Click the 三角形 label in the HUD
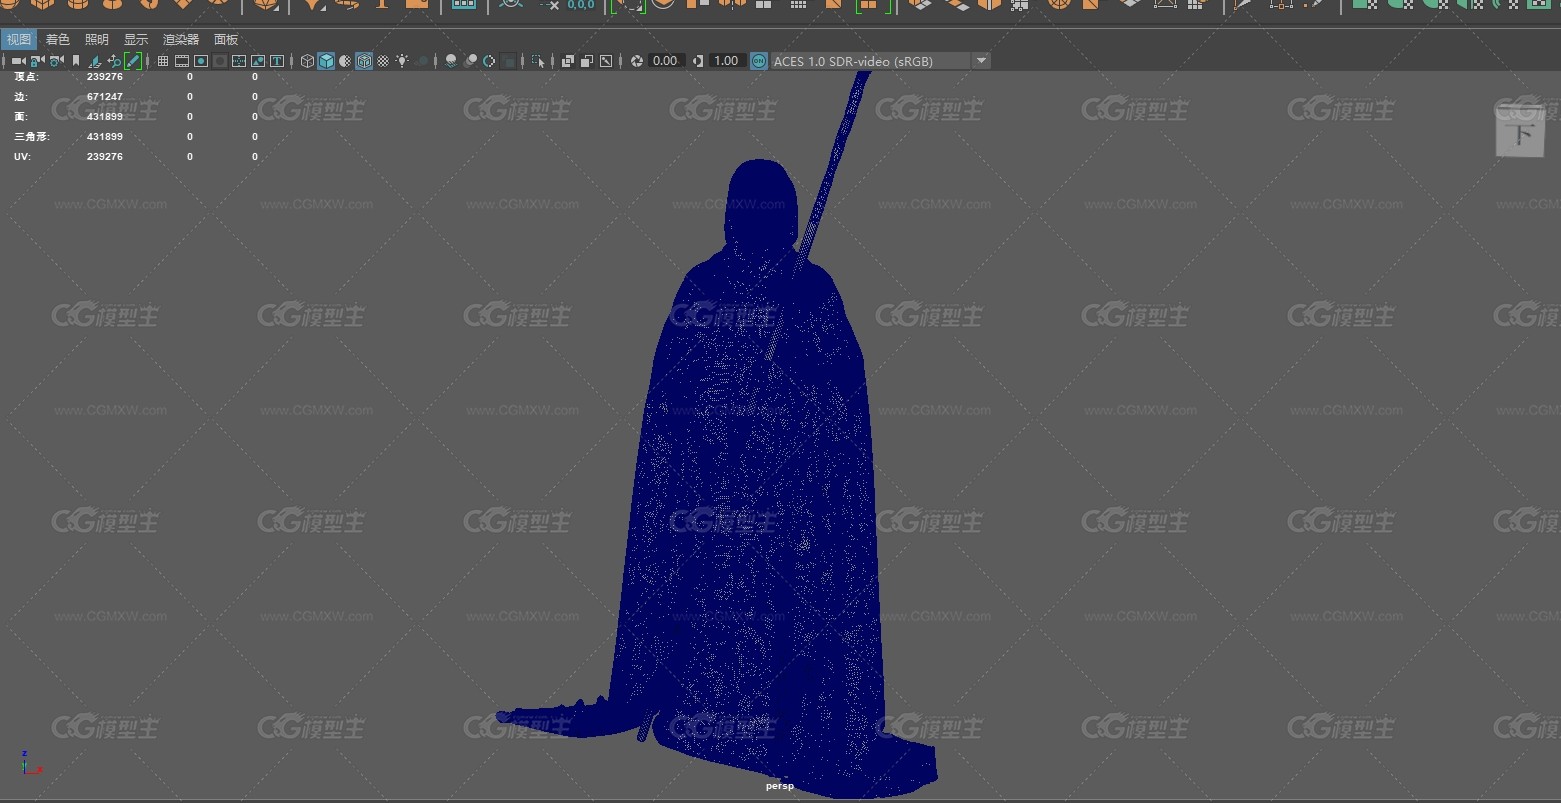The height and width of the screenshot is (803, 1561). pos(31,137)
